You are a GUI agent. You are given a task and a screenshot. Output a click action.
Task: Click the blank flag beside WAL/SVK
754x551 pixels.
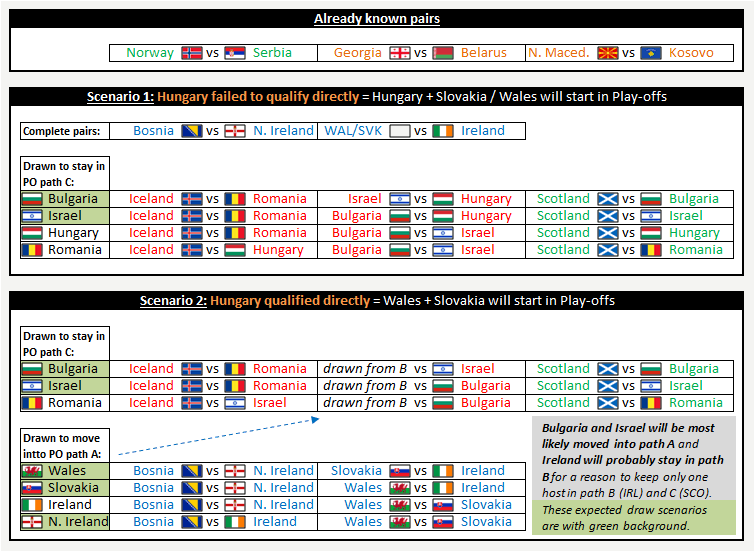[400, 131]
